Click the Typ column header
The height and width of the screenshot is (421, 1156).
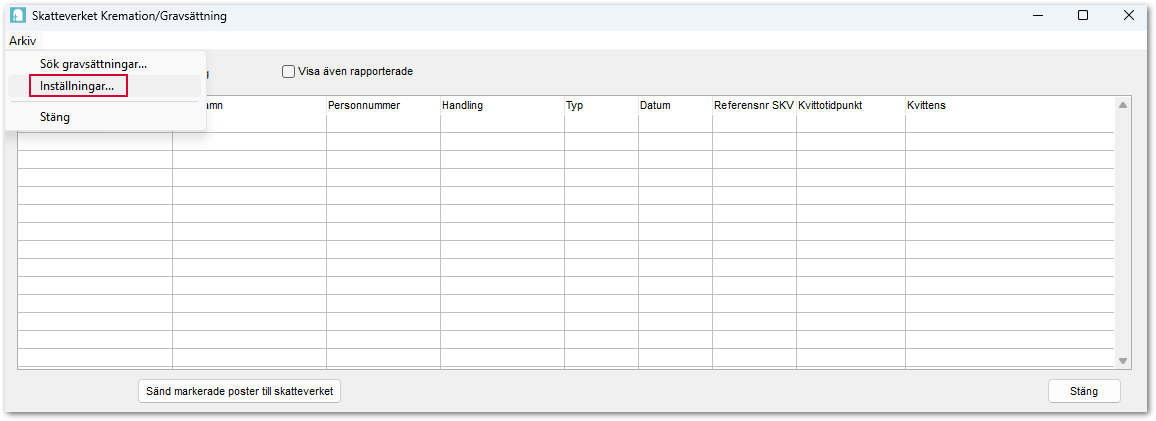coord(602,105)
